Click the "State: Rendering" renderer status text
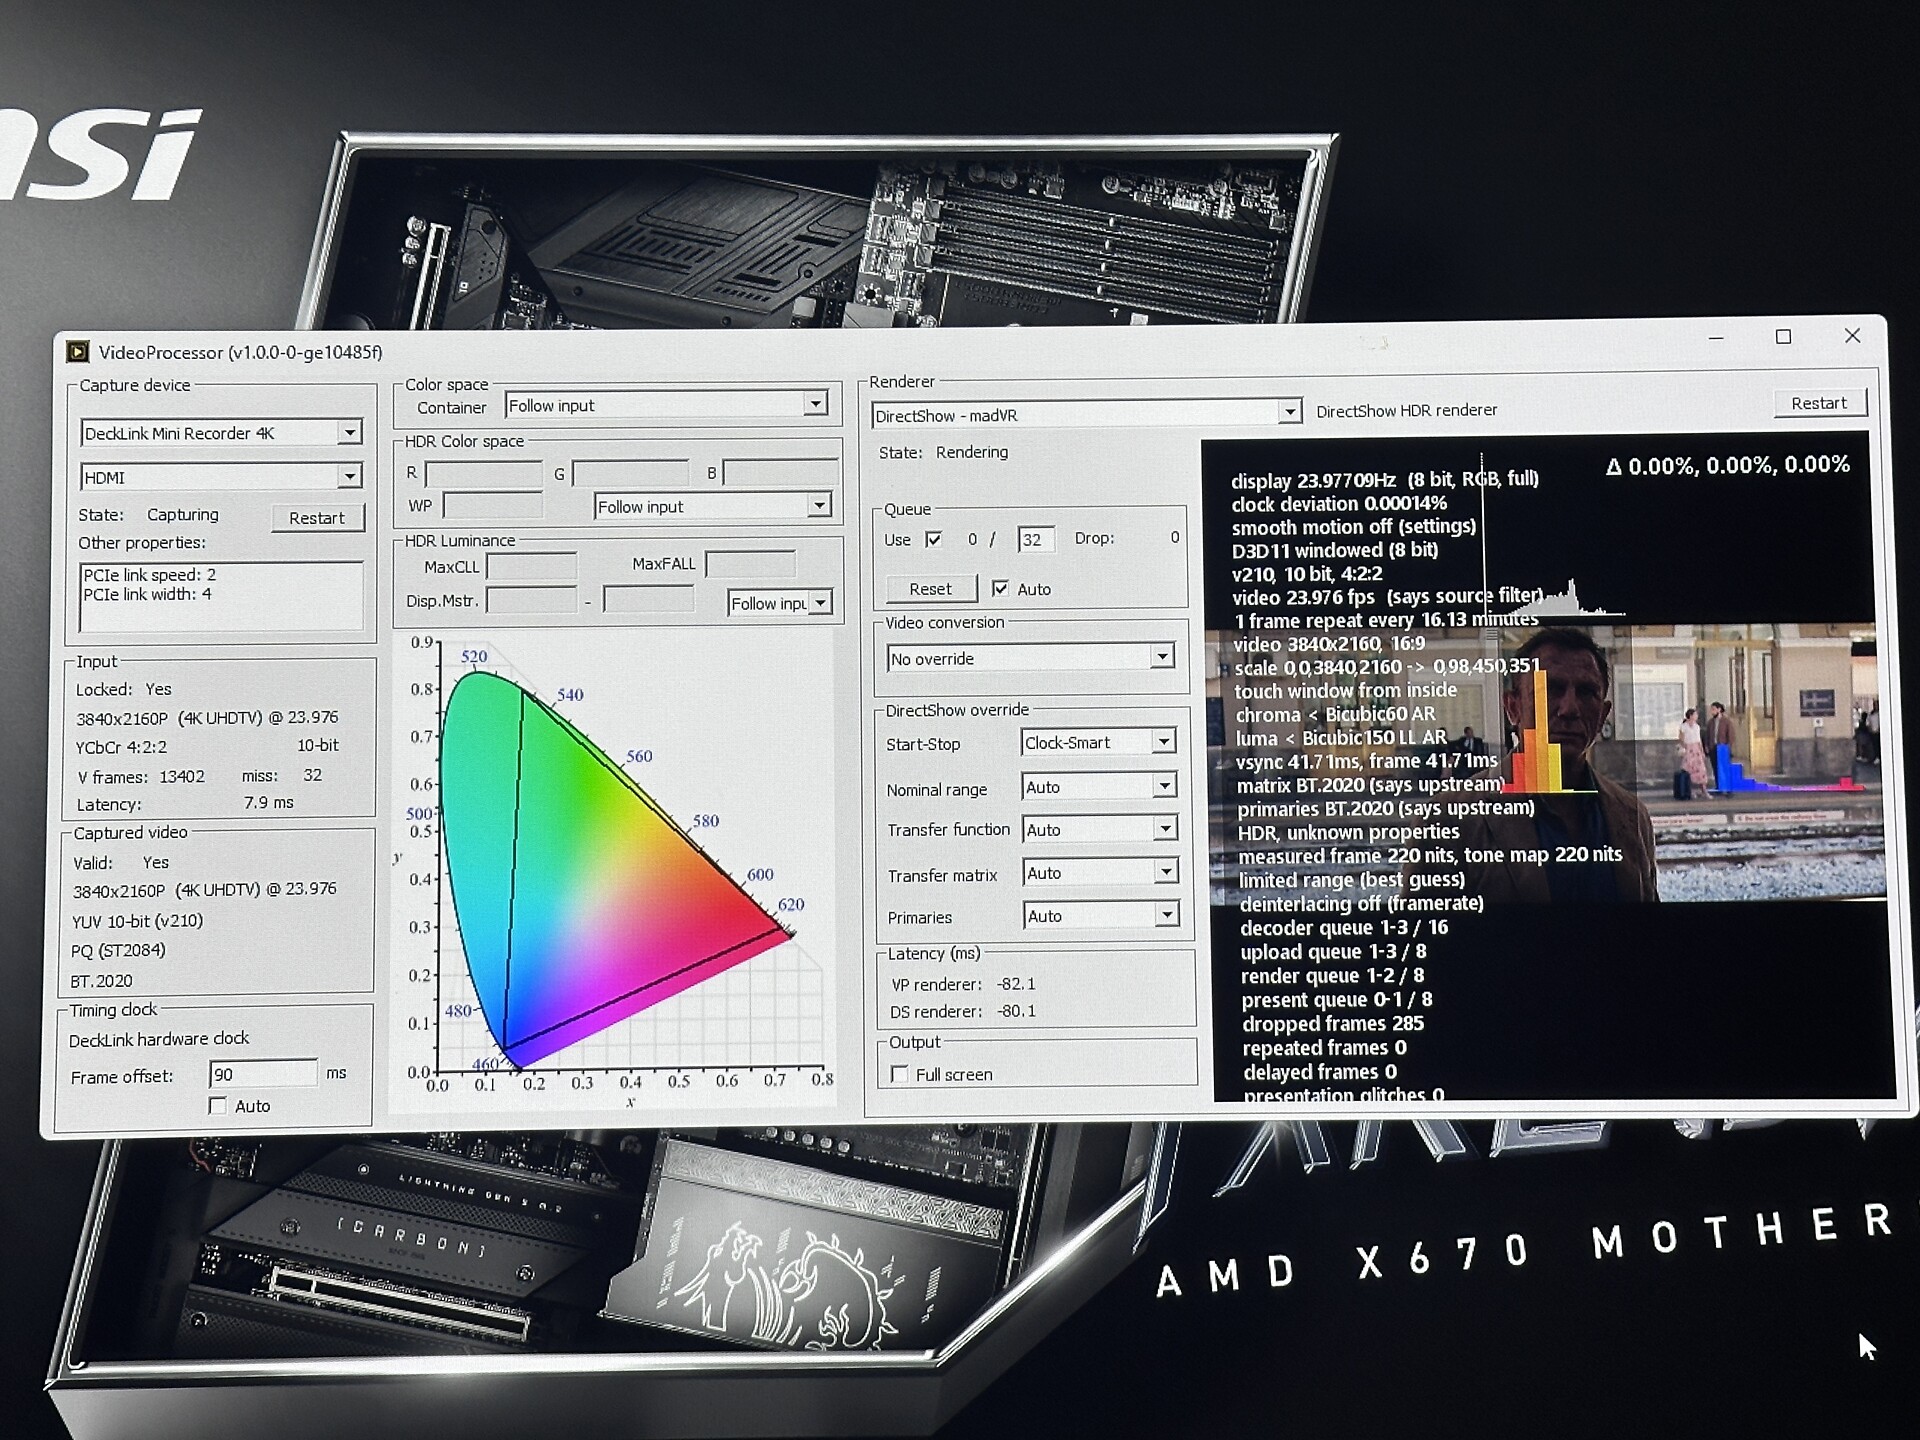Viewport: 1920px width, 1440px height. pyautogui.click(x=943, y=452)
